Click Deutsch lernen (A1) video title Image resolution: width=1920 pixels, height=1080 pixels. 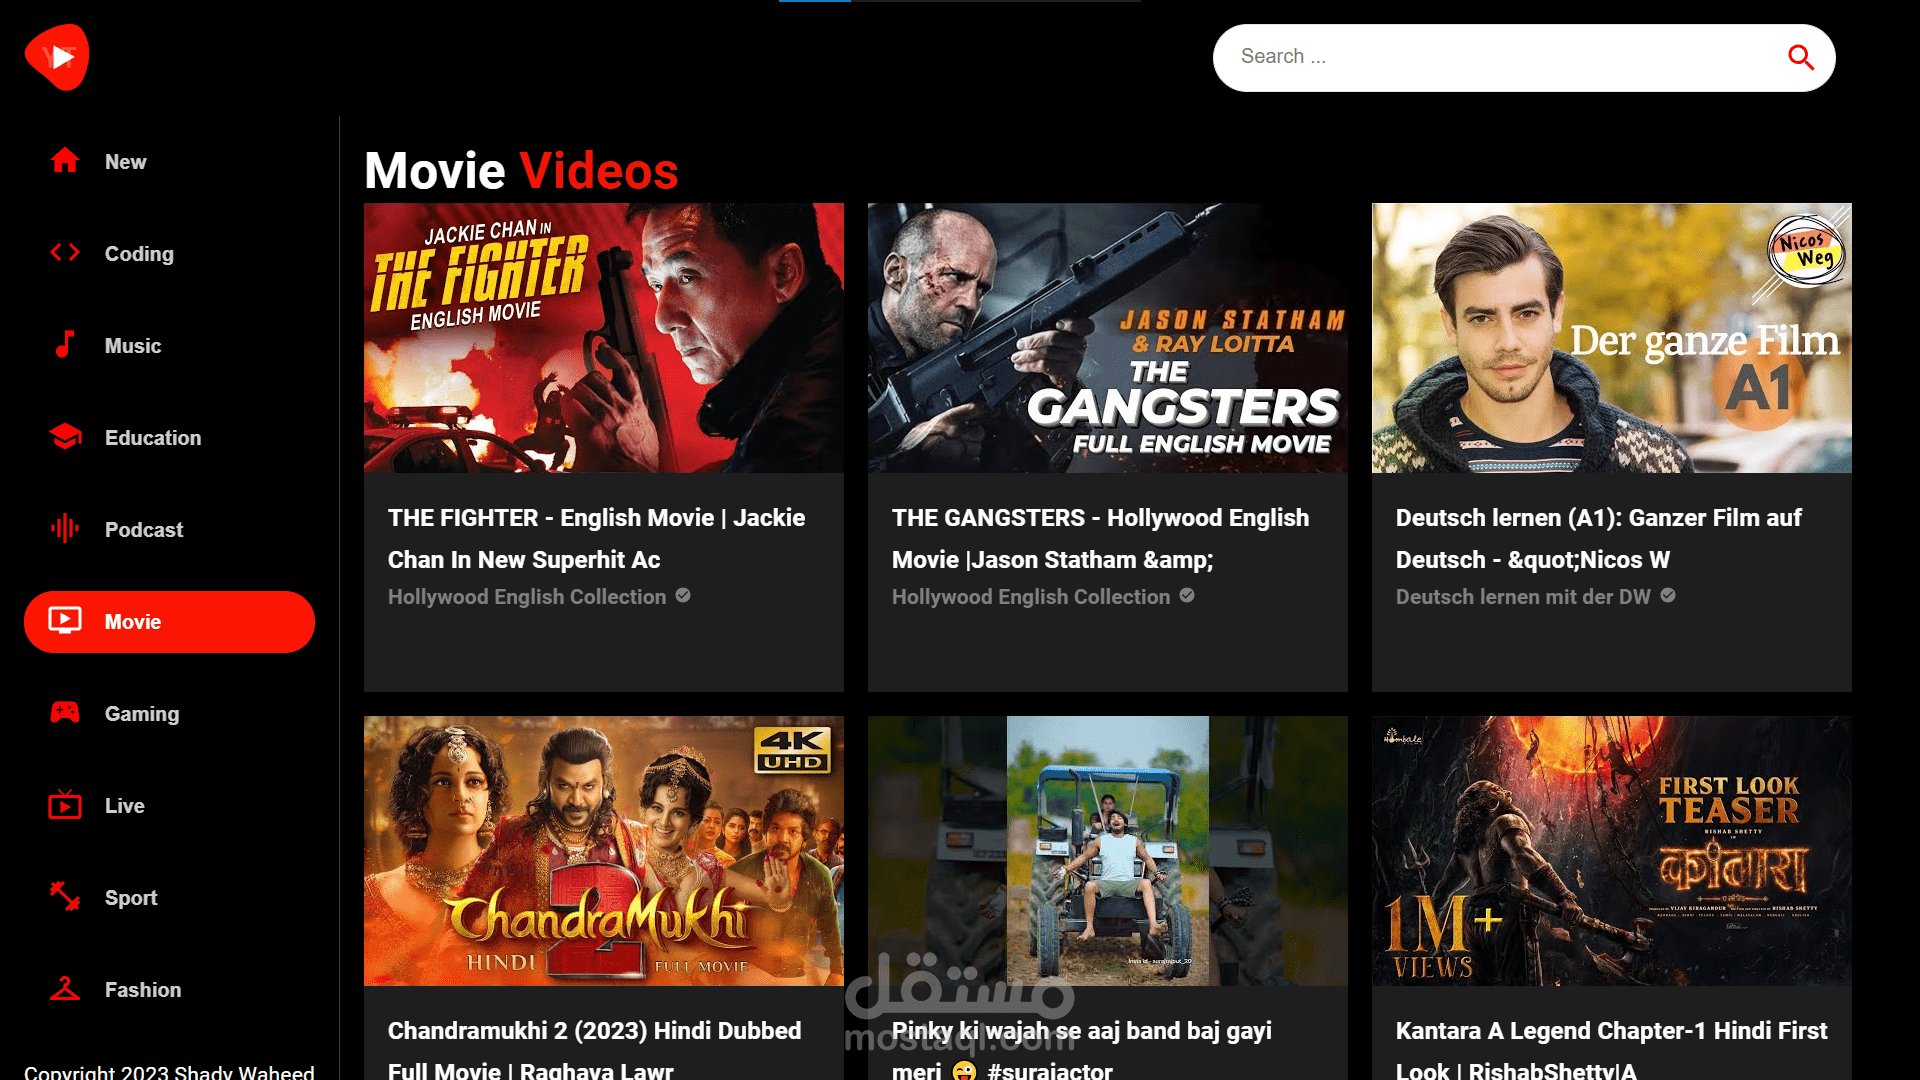click(x=1599, y=539)
